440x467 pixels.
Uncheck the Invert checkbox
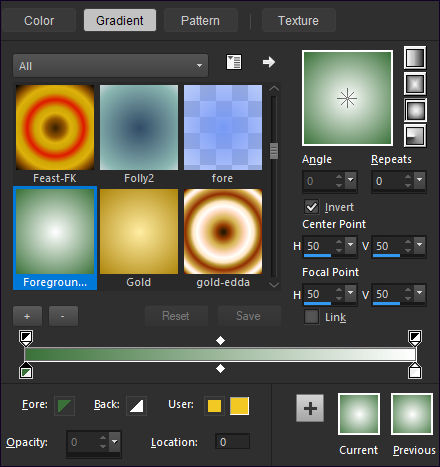click(311, 207)
